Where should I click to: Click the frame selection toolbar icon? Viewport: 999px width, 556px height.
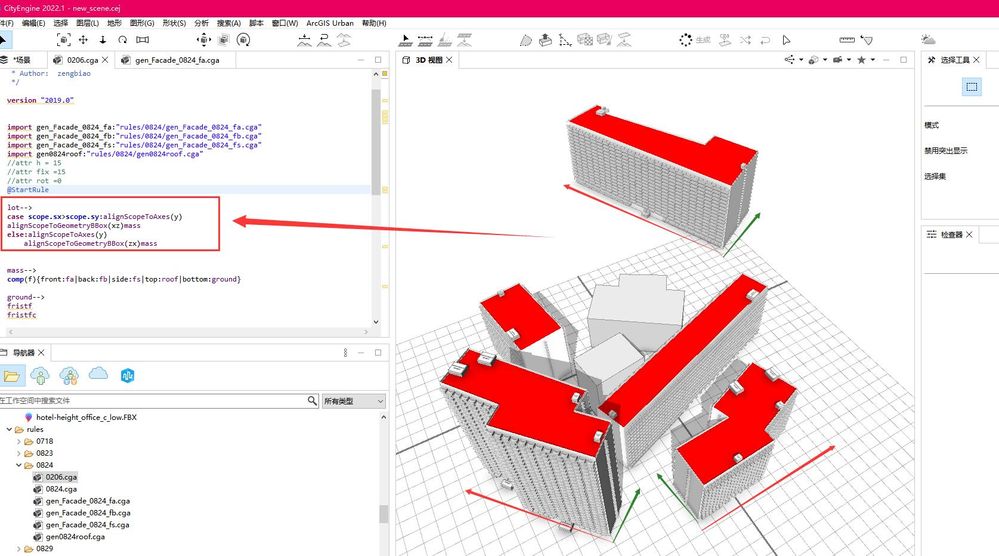pyautogui.click(x=64, y=39)
